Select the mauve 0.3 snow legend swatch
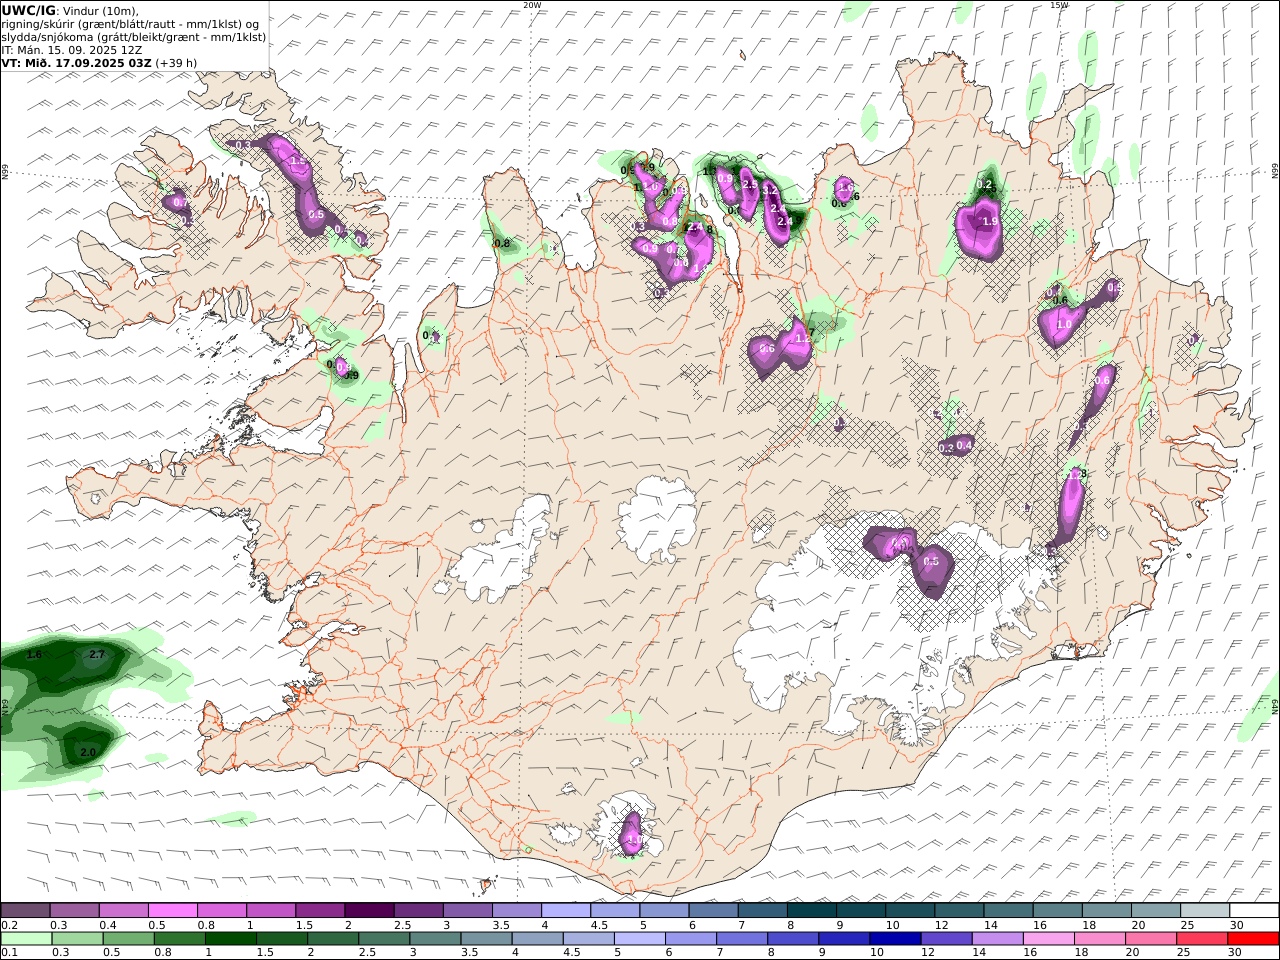The height and width of the screenshot is (960, 1280). pos(74,910)
